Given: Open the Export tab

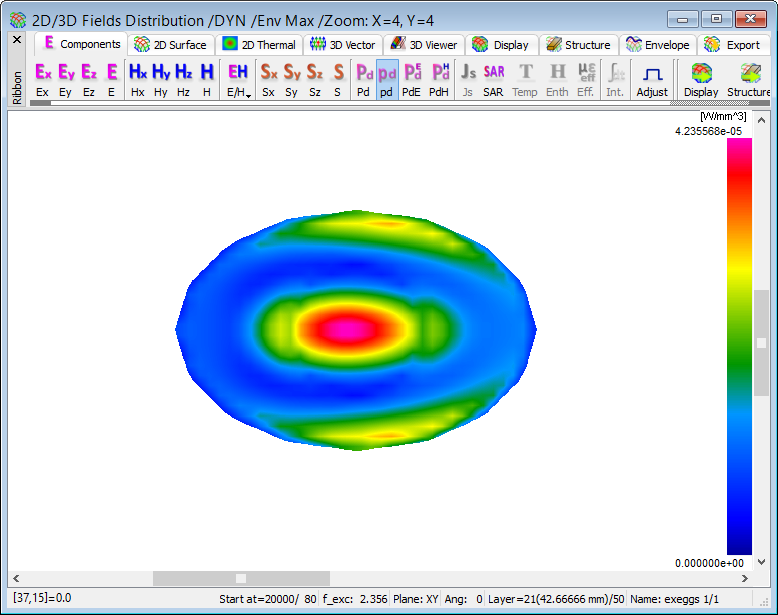Looking at the screenshot, I should 733,45.
